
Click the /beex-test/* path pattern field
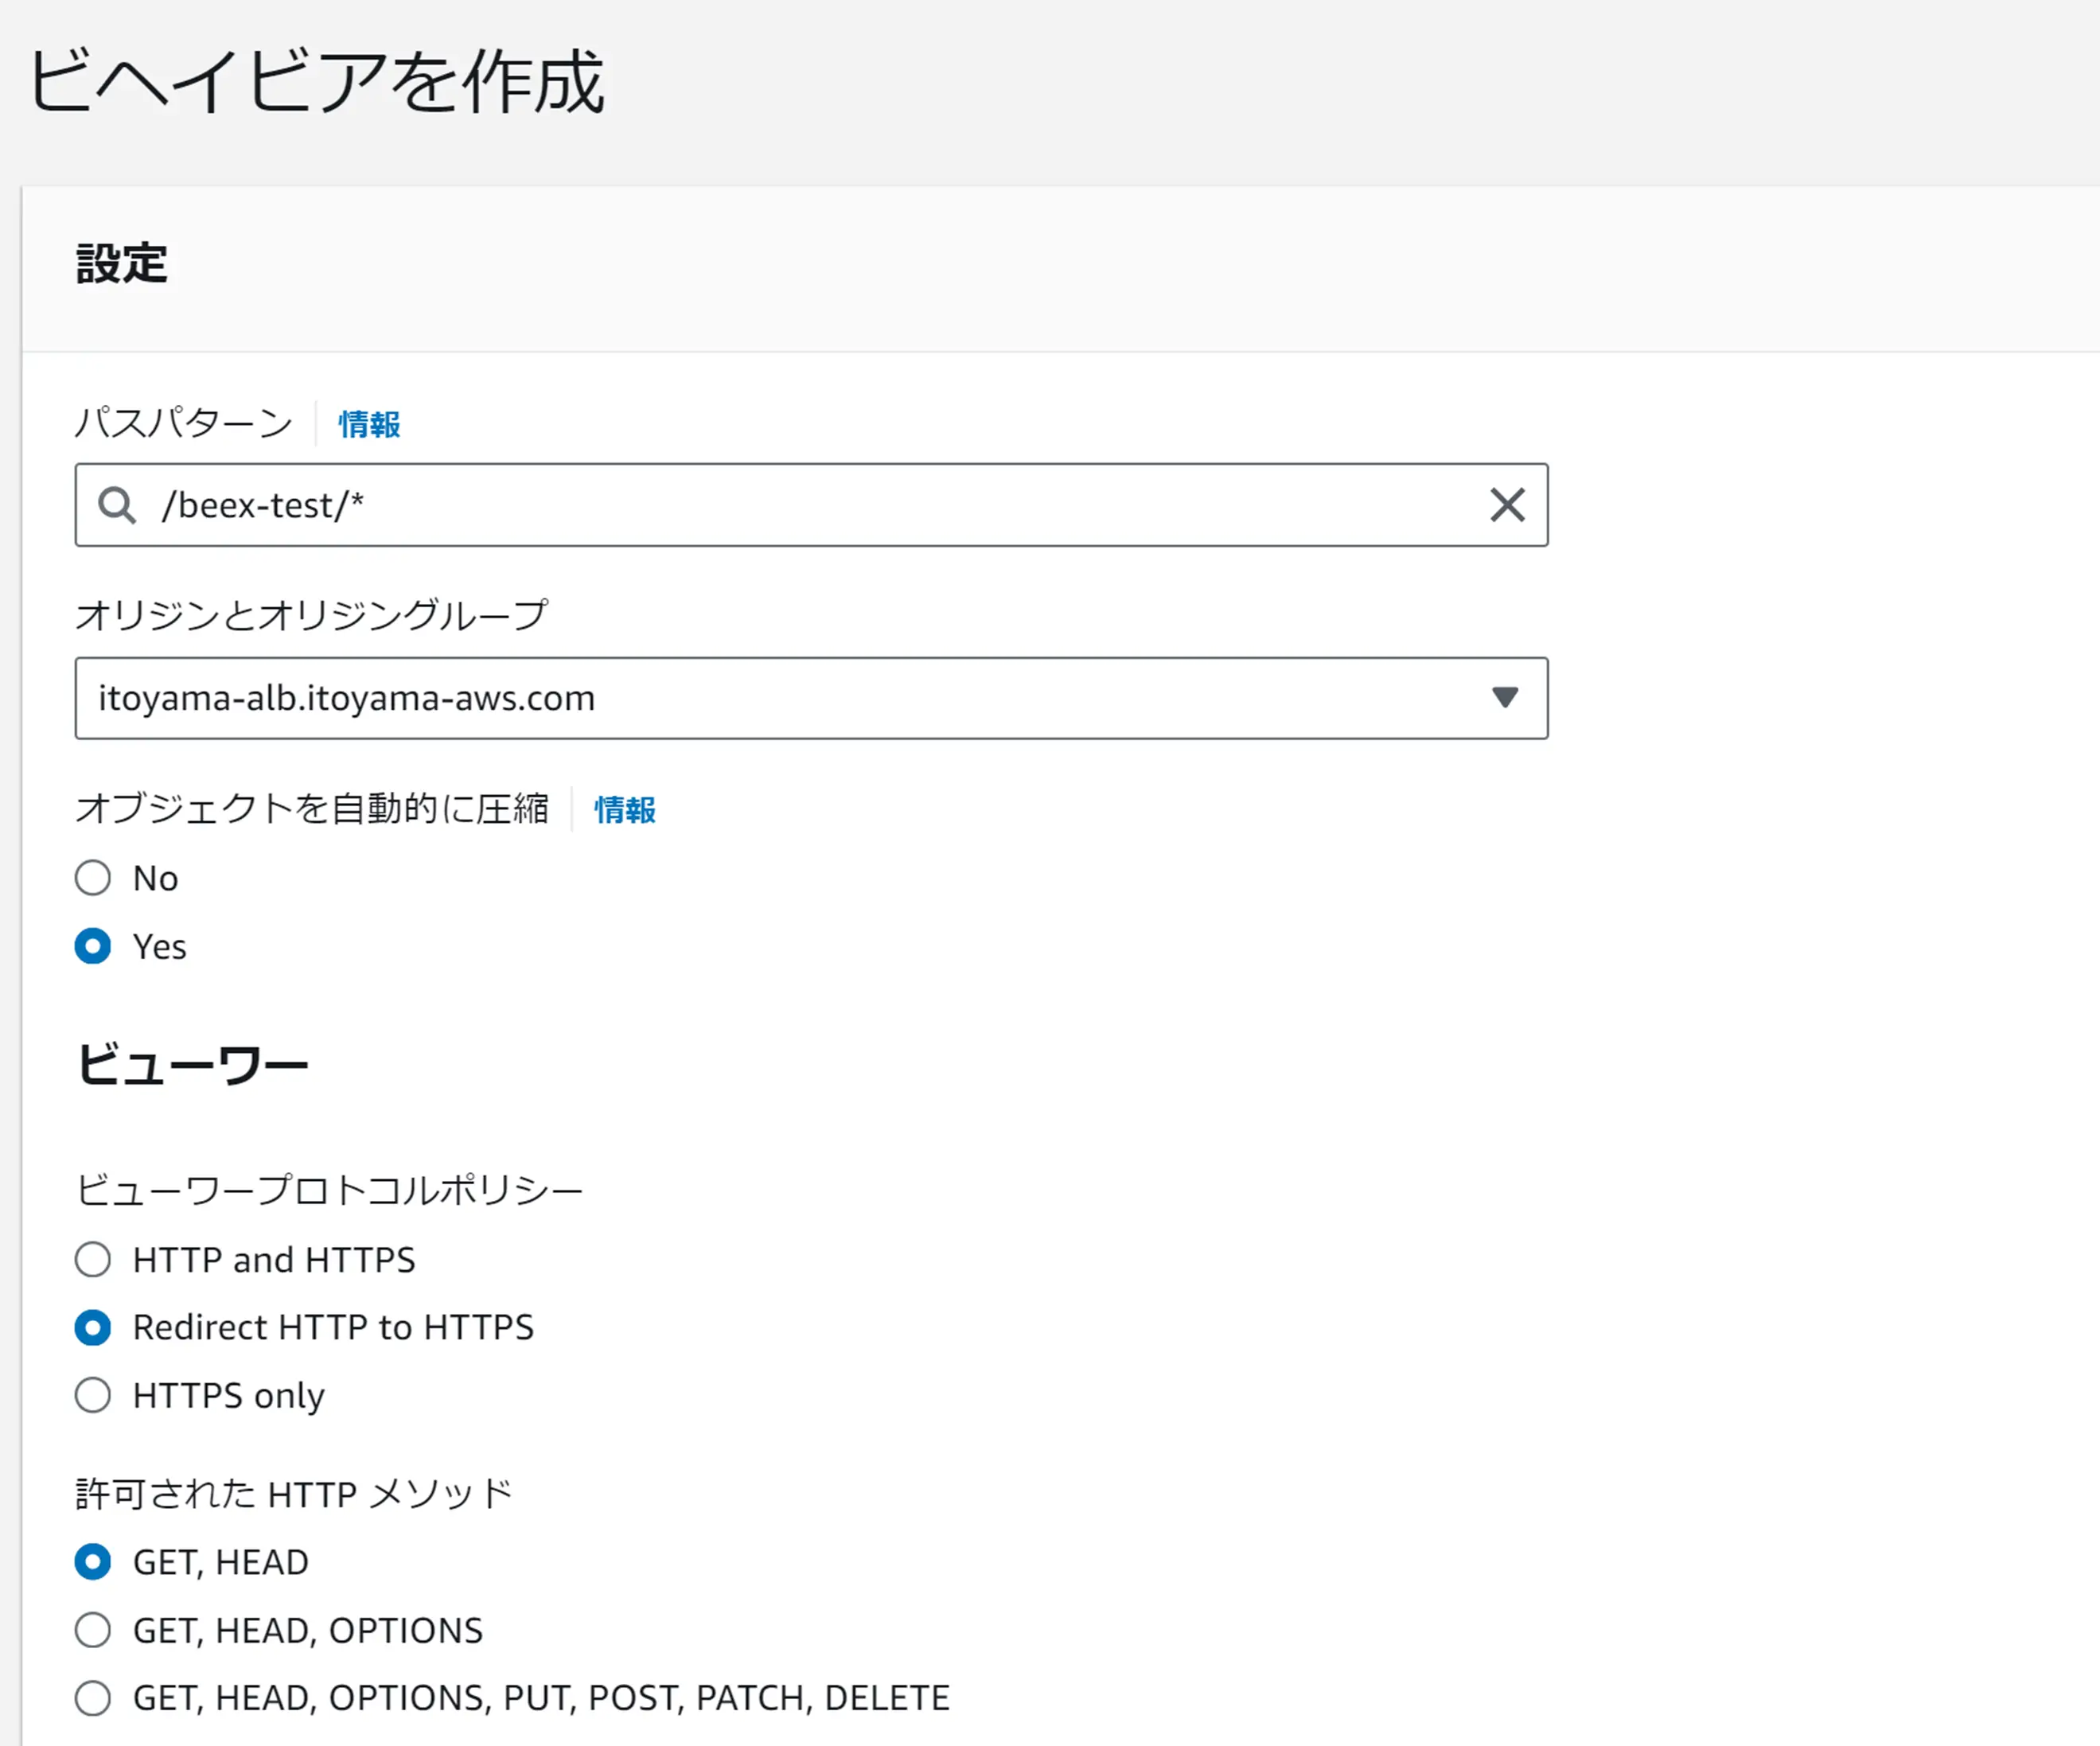(x=811, y=505)
